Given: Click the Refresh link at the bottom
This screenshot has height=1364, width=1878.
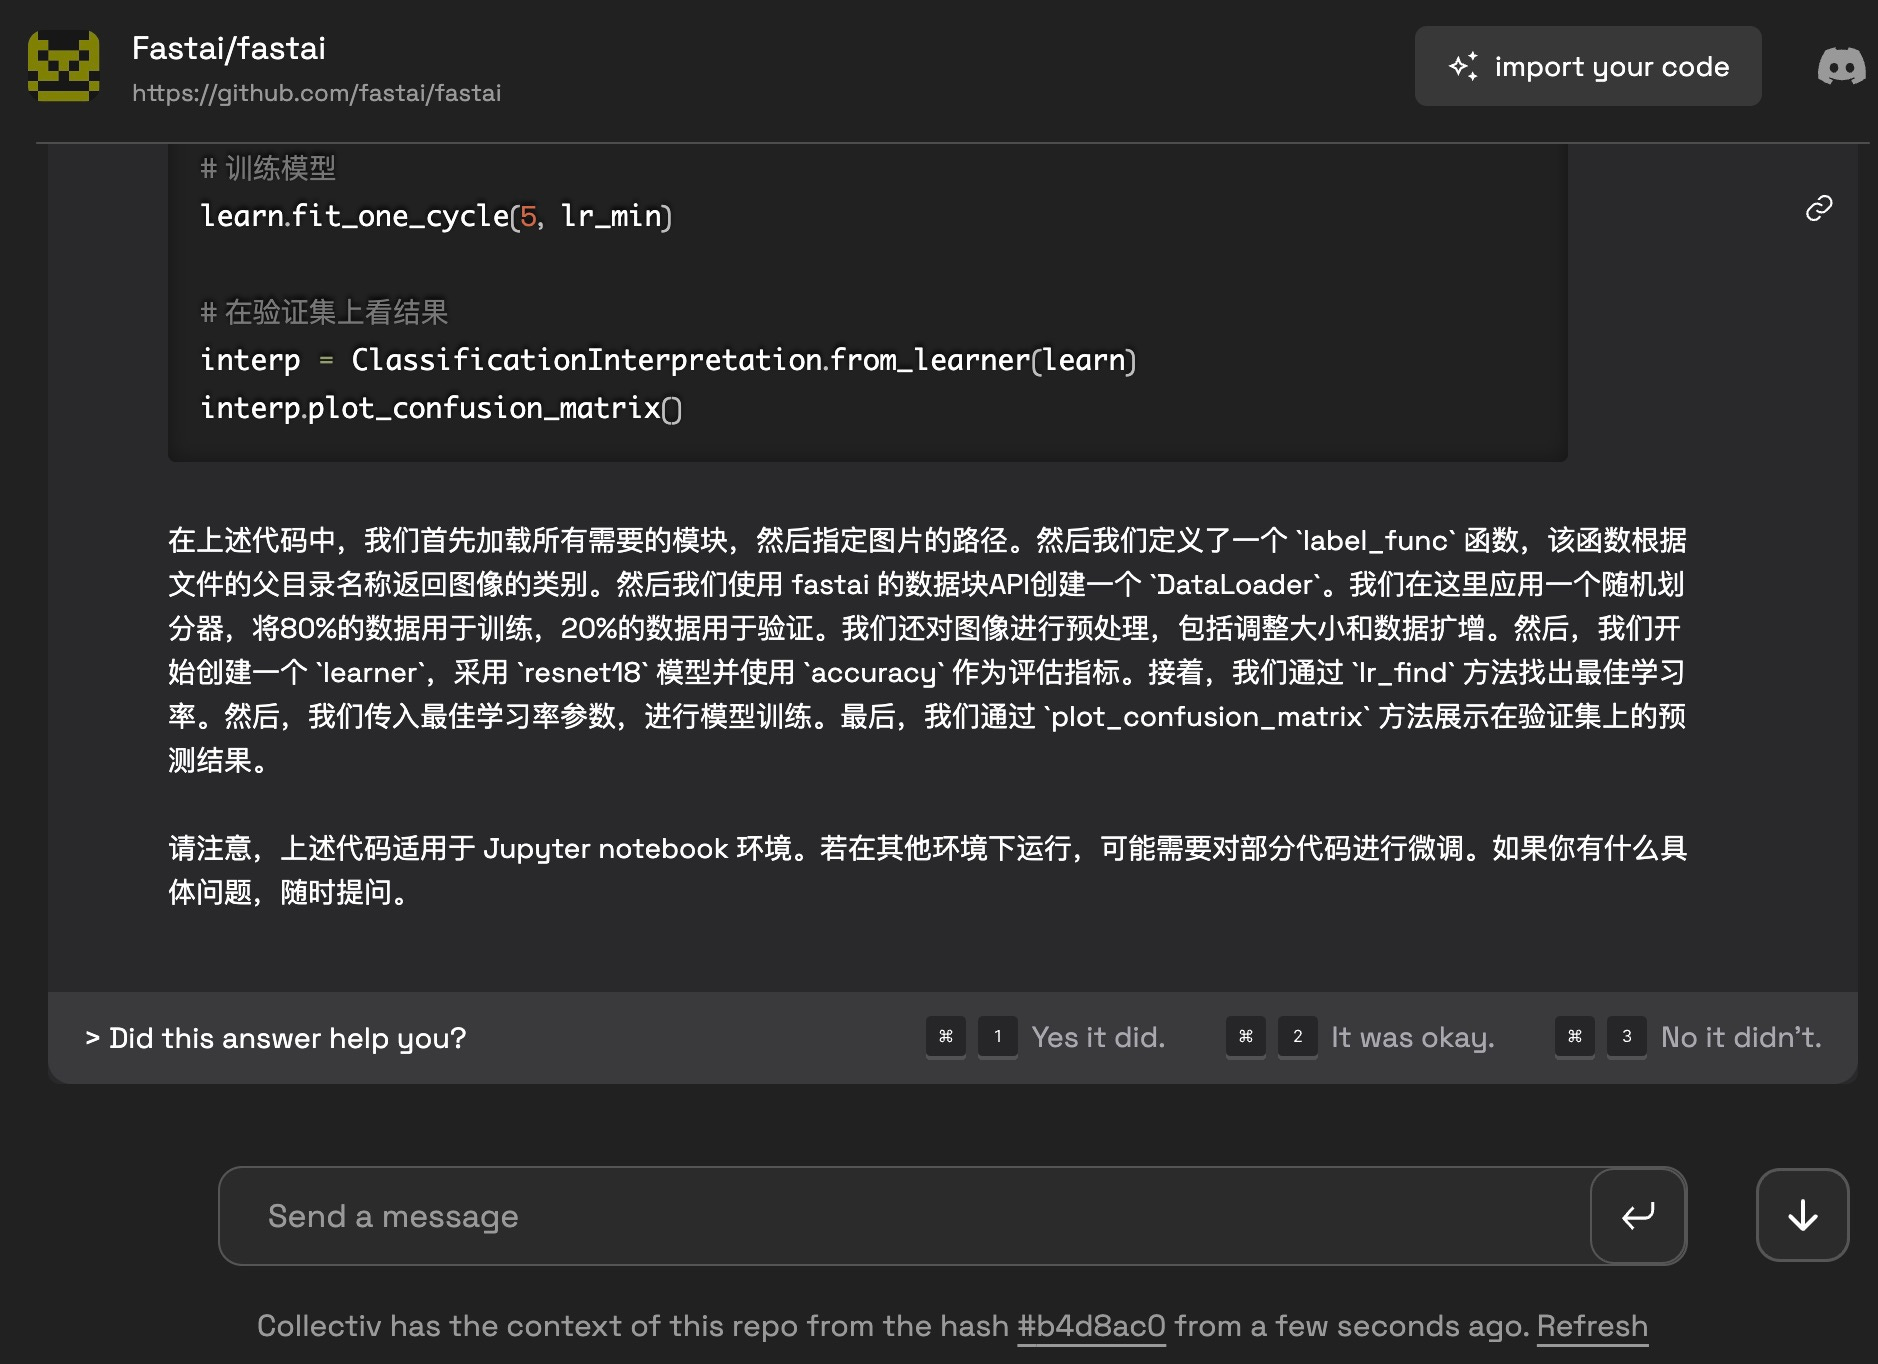Looking at the screenshot, I should 1592,1325.
